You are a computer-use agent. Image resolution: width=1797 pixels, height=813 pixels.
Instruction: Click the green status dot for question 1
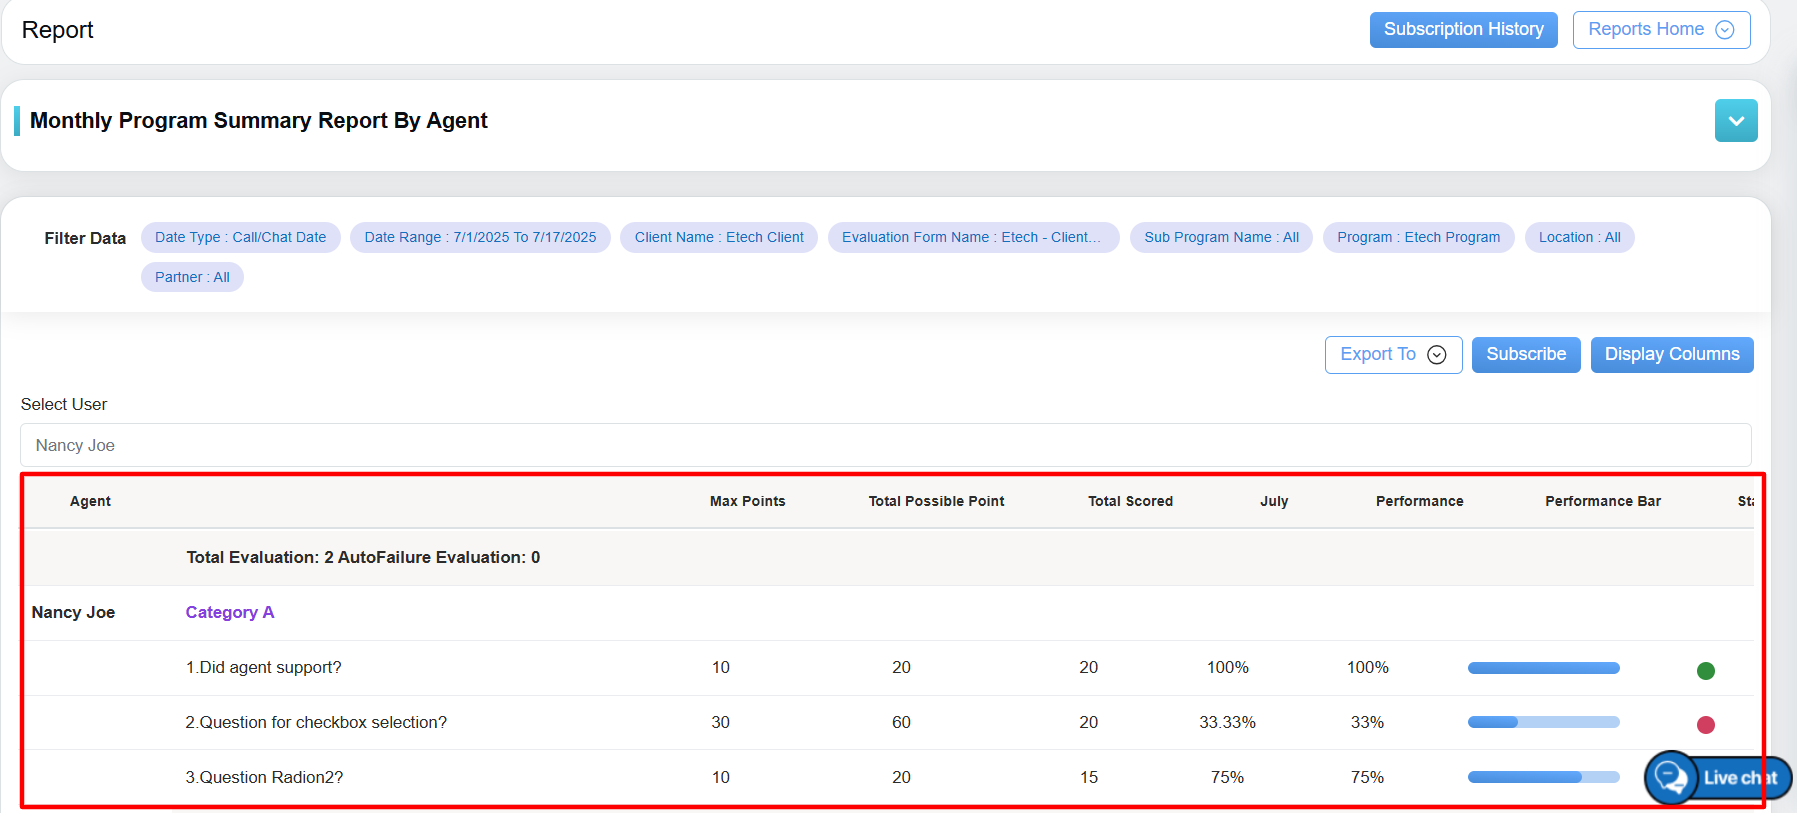click(1705, 670)
